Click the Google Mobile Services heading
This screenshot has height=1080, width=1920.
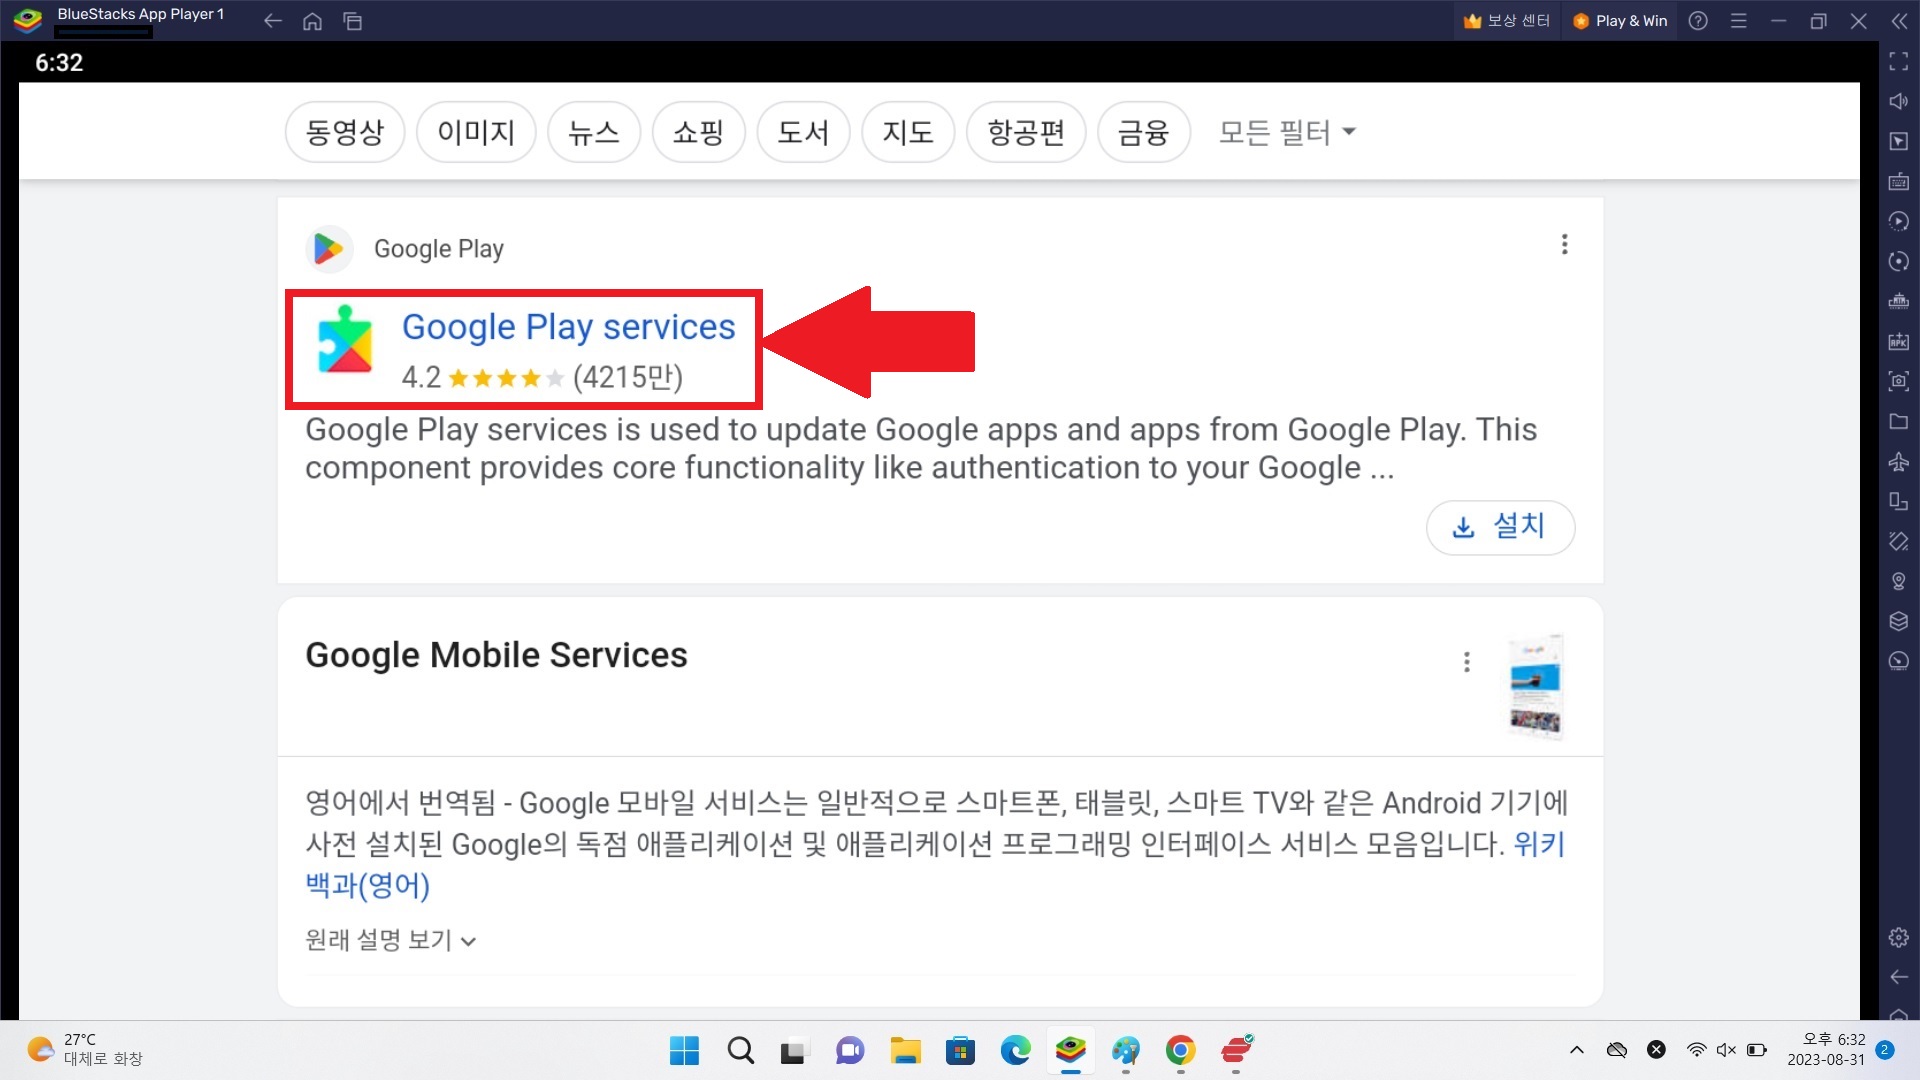(496, 655)
